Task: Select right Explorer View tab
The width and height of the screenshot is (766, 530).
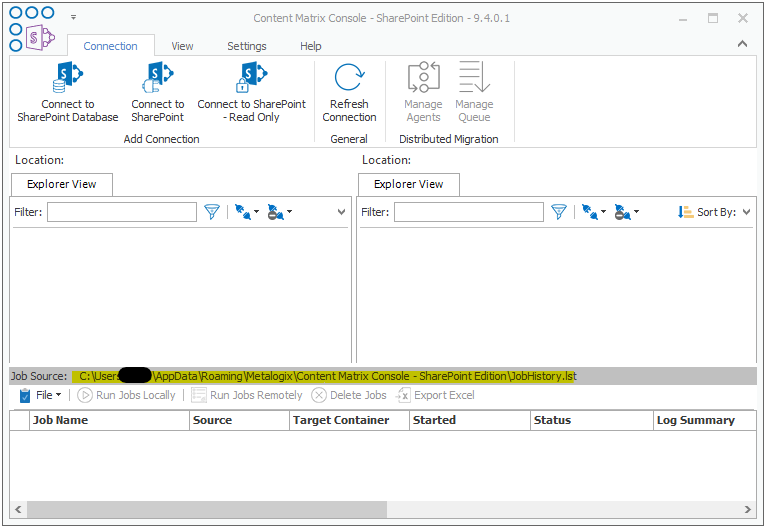Action: 408,184
